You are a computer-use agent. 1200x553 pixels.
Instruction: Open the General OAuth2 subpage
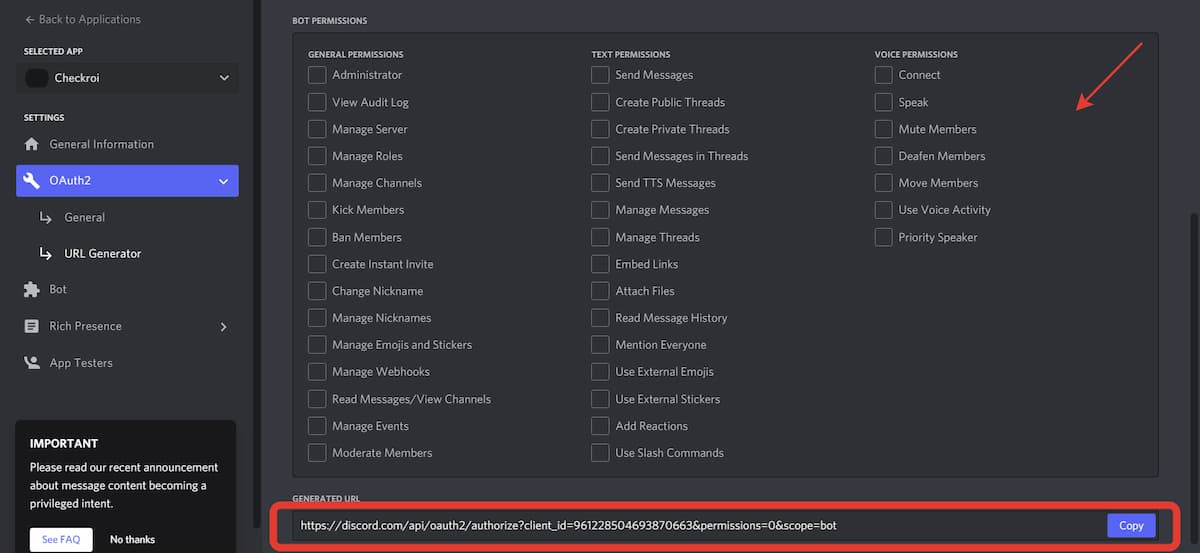[84, 217]
